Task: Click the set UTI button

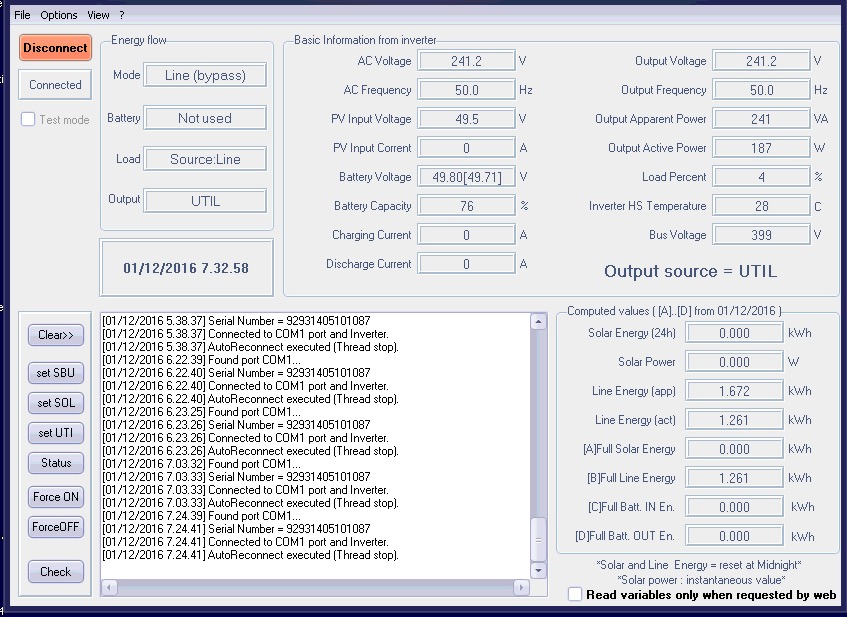Action: [56, 433]
